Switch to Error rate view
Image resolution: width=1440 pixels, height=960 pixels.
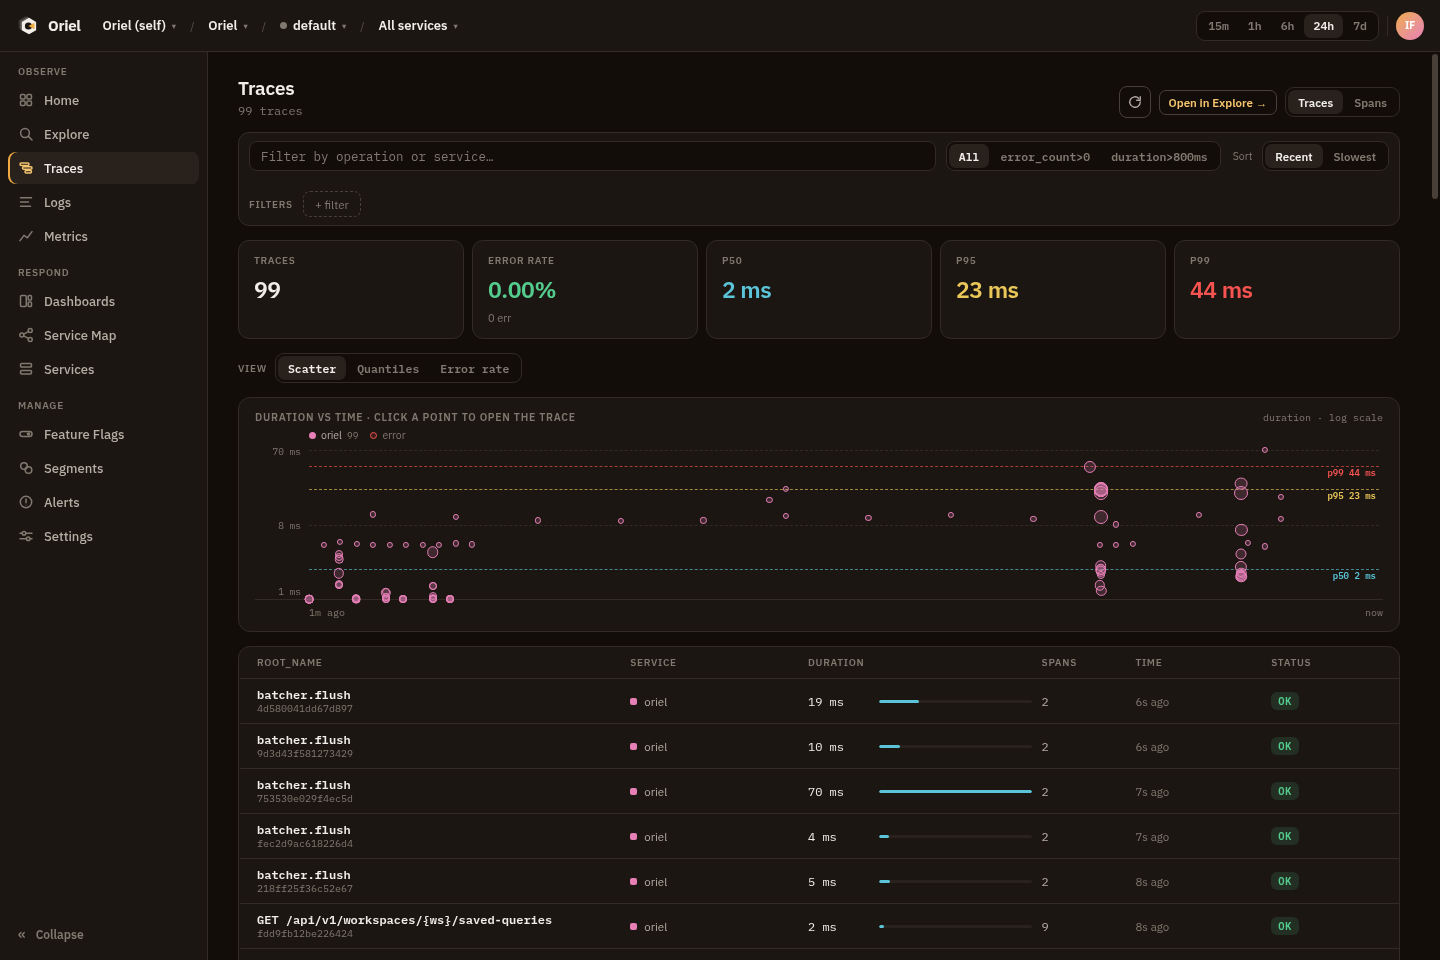pos(474,369)
